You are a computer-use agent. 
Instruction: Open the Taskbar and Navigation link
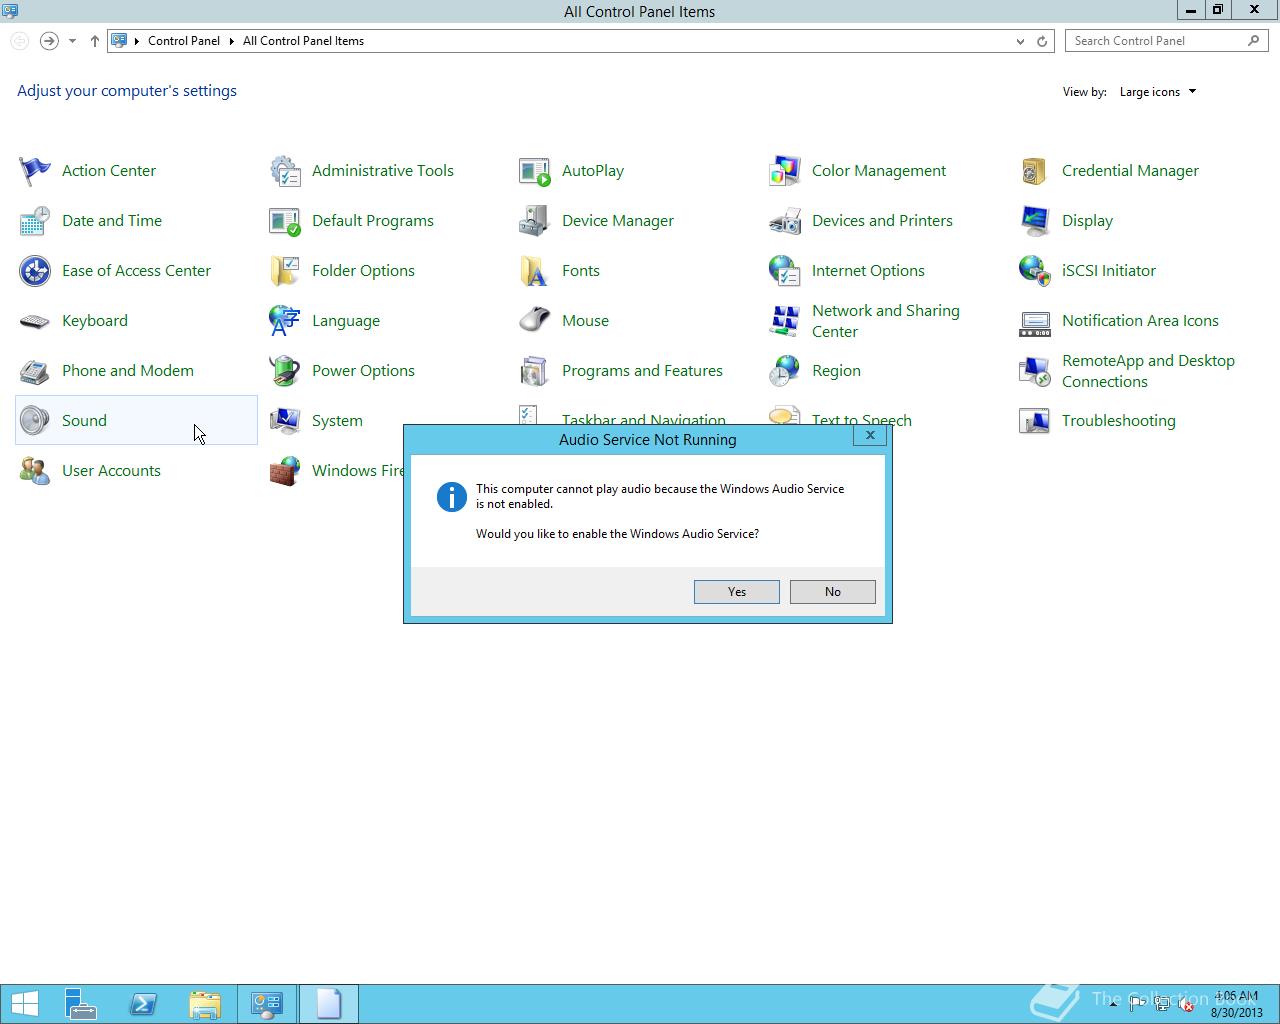pyautogui.click(x=644, y=418)
